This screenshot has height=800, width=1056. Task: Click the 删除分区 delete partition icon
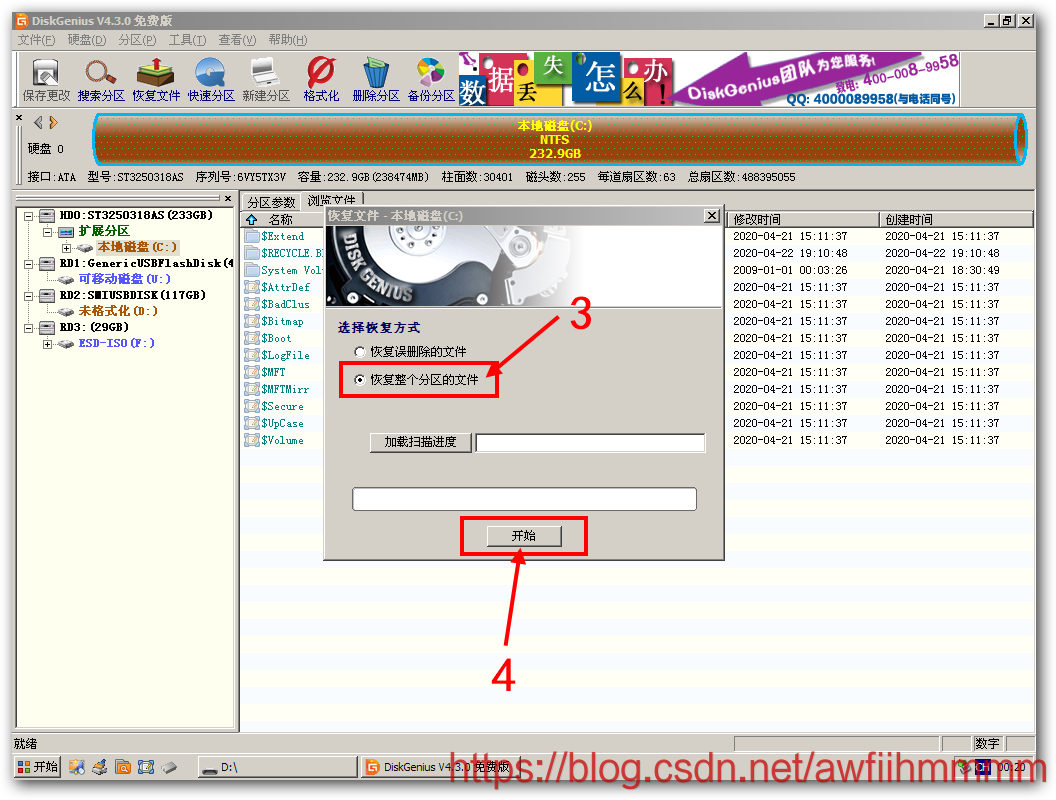(x=376, y=80)
